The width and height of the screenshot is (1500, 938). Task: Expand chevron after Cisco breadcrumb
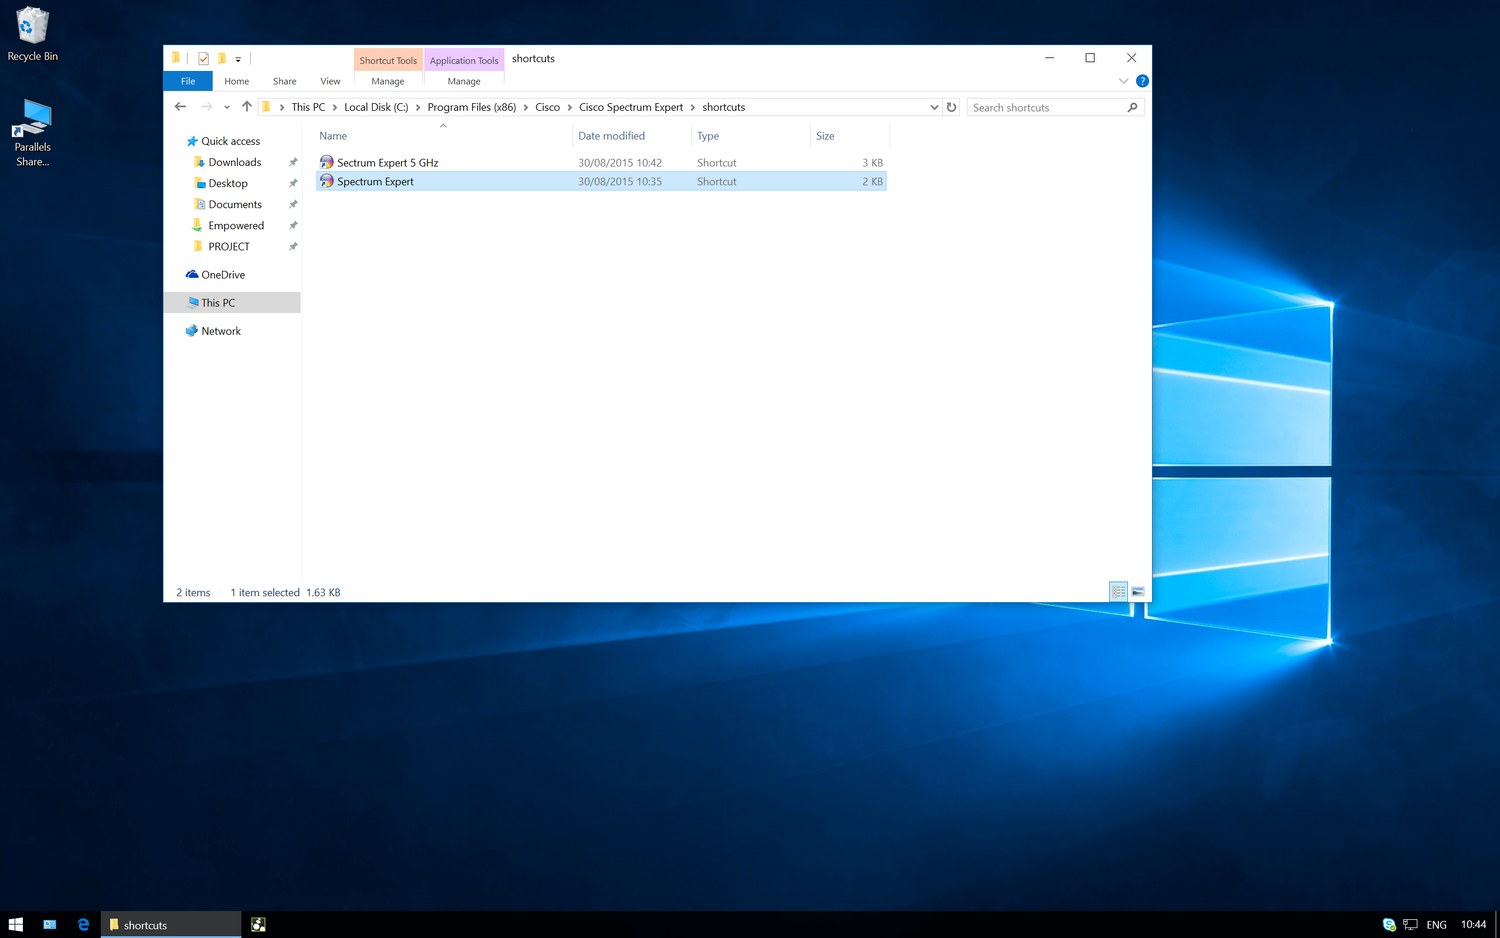coord(570,107)
